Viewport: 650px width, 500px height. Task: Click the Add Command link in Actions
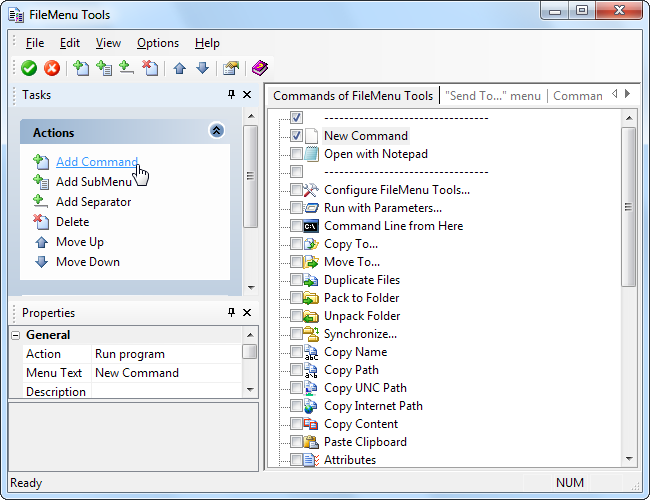97,162
